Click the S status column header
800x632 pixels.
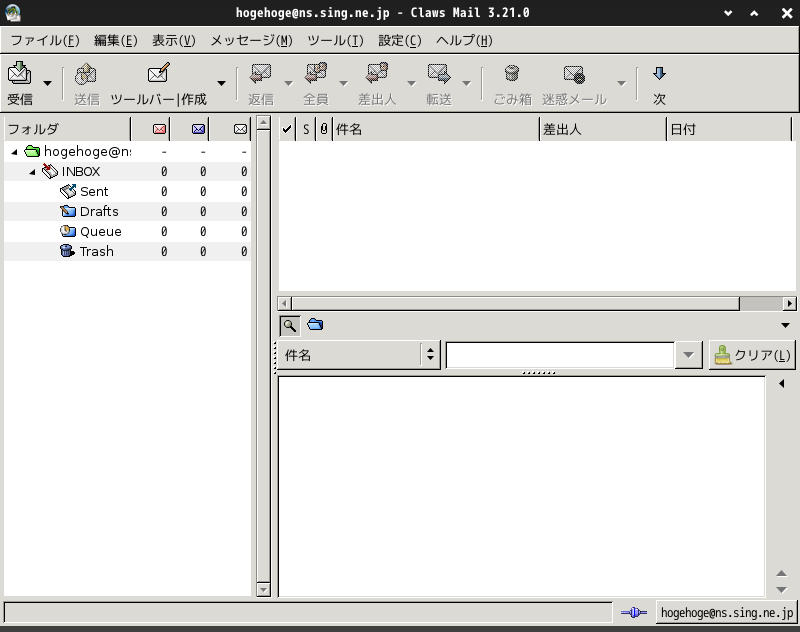[306, 129]
